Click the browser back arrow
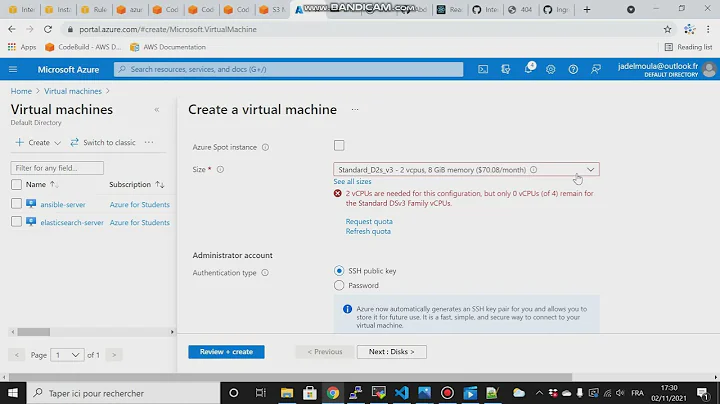This screenshot has height=404, width=720. tap(11, 29)
